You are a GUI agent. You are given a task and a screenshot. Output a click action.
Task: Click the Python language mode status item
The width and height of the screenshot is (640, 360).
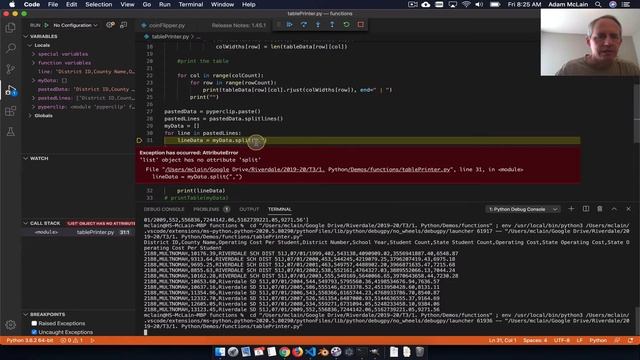click(x=598, y=340)
